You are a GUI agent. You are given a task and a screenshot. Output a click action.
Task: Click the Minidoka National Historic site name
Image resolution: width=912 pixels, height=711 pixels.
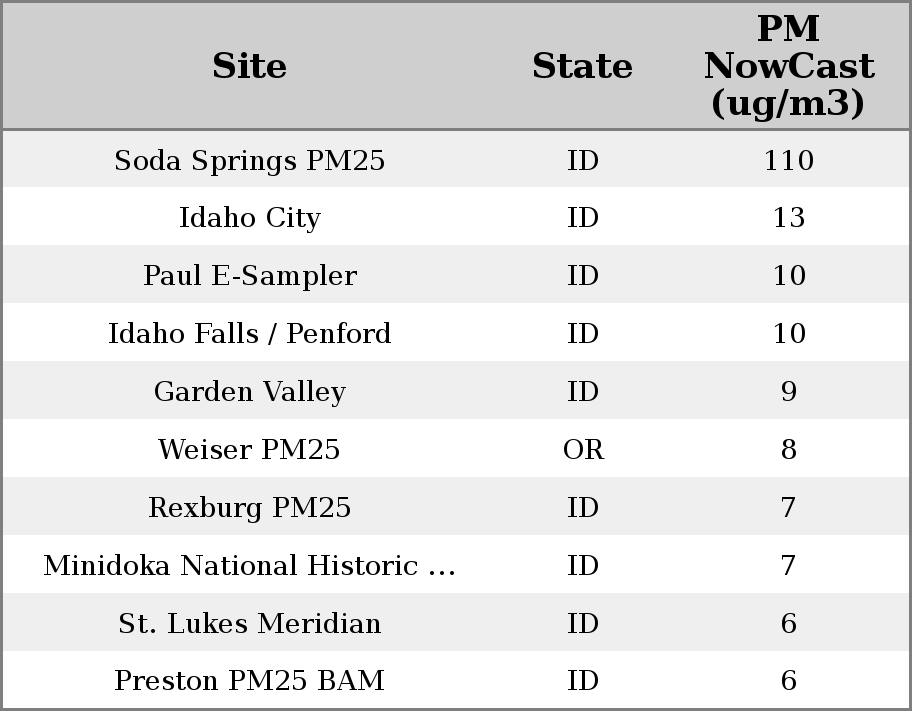click(249, 566)
